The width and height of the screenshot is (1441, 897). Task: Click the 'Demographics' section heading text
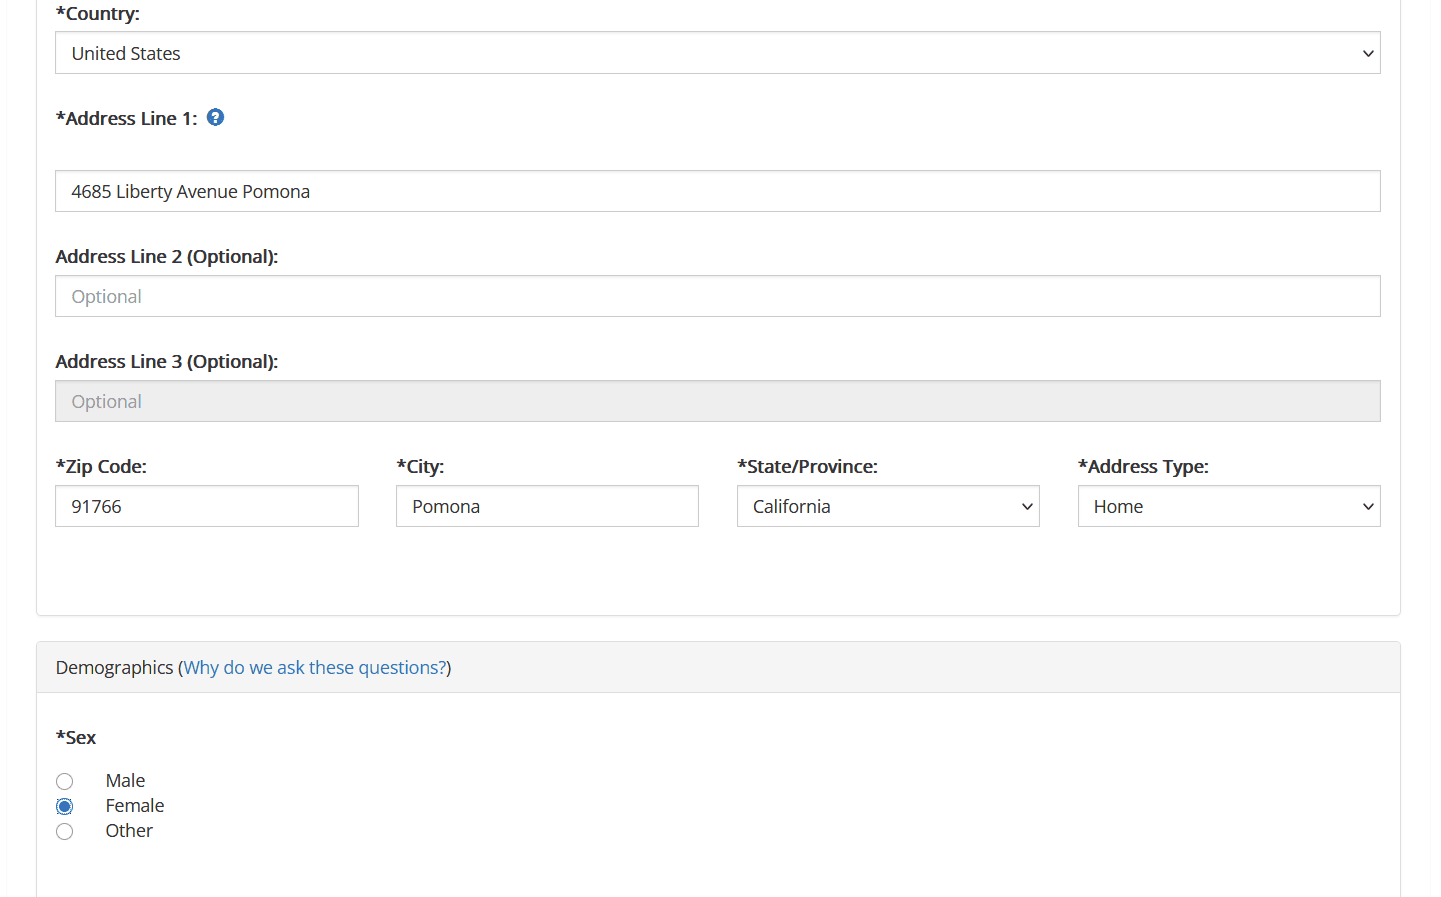pos(114,667)
